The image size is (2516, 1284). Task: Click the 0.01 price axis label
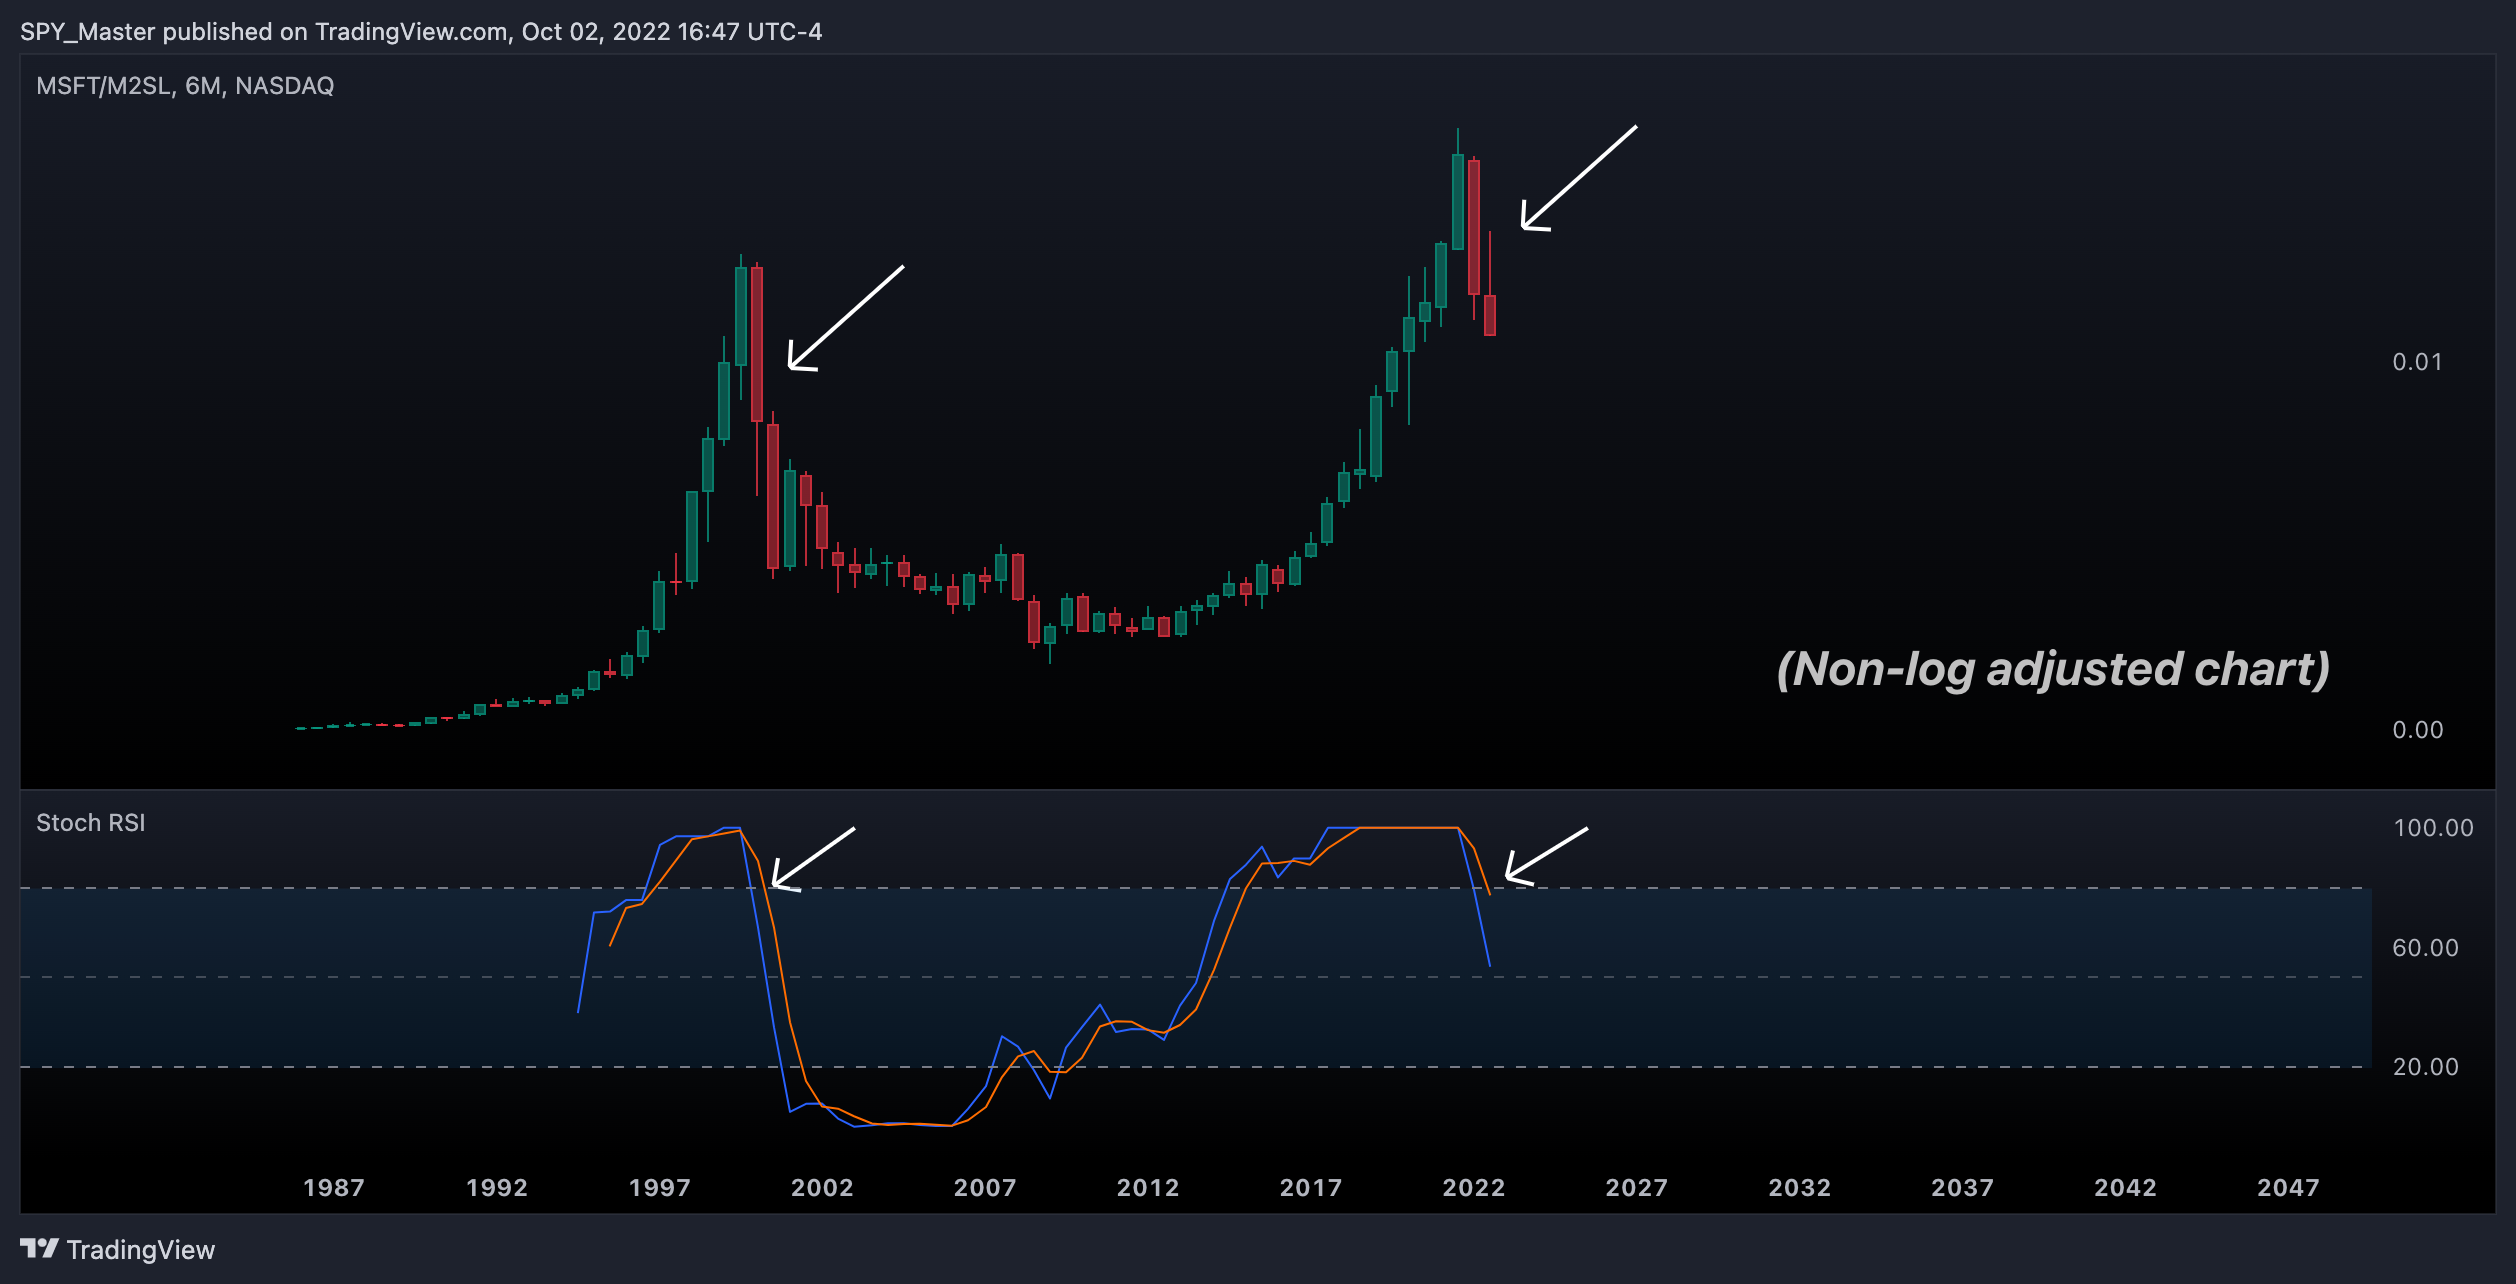2417,362
